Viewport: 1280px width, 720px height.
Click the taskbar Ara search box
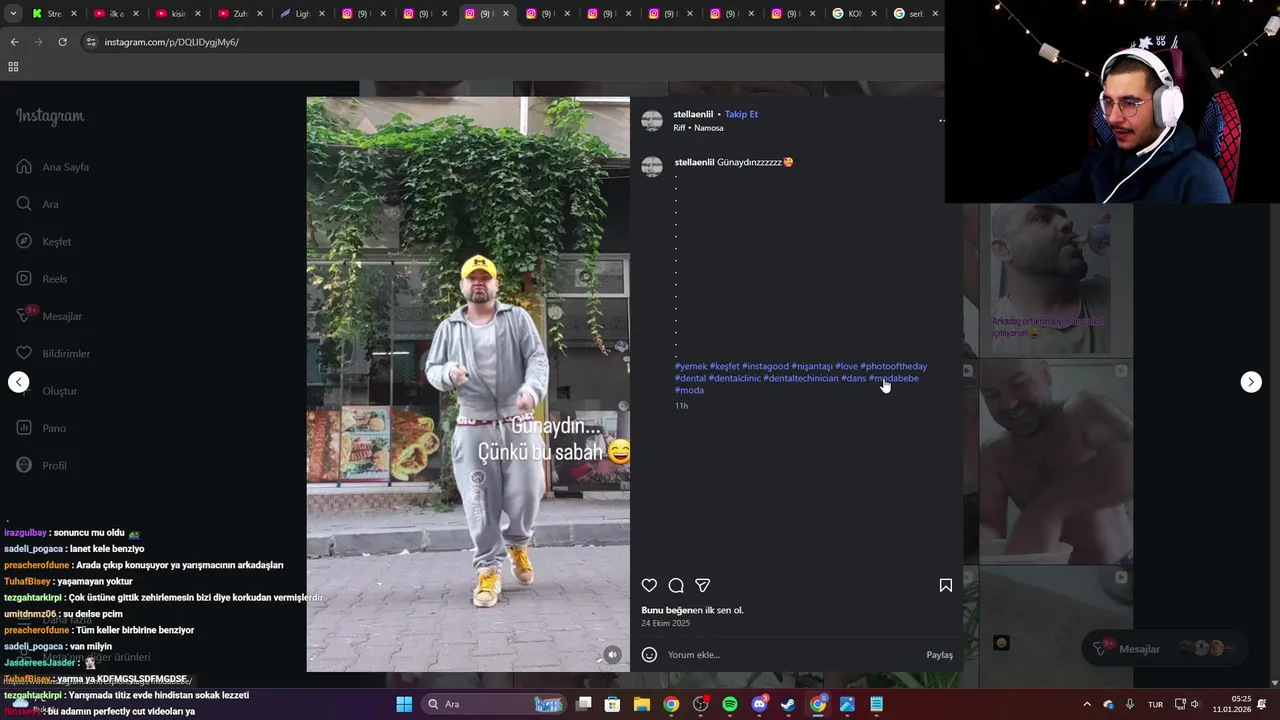(x=494, y=704)
